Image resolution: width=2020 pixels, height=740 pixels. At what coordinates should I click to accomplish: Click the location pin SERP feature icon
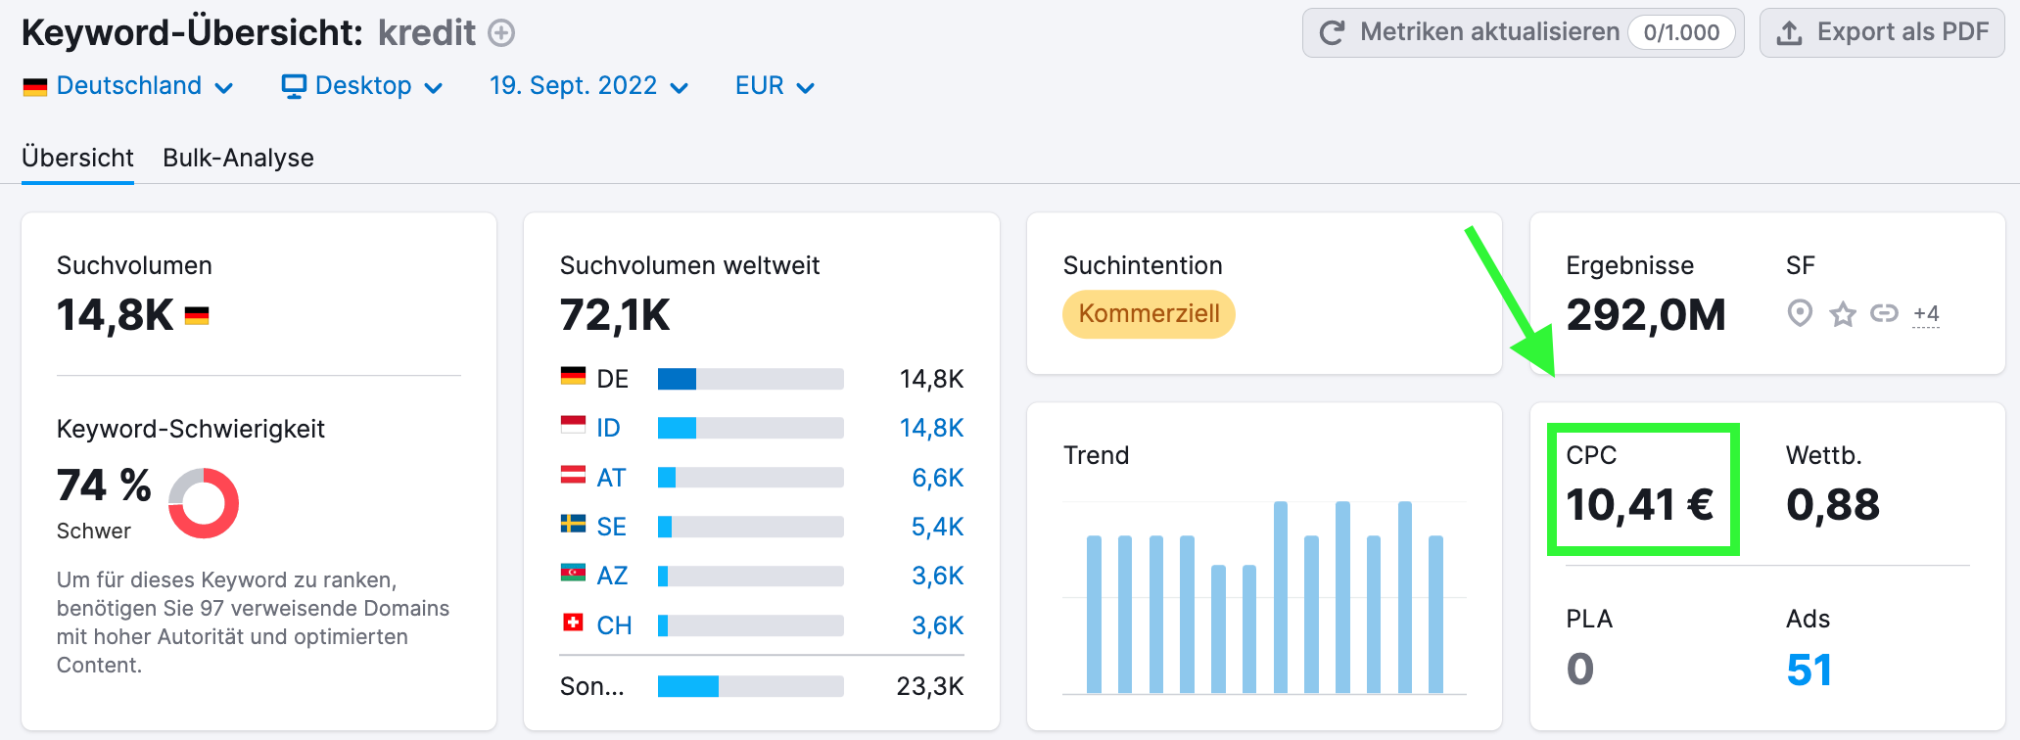[x=1800, y=314]
